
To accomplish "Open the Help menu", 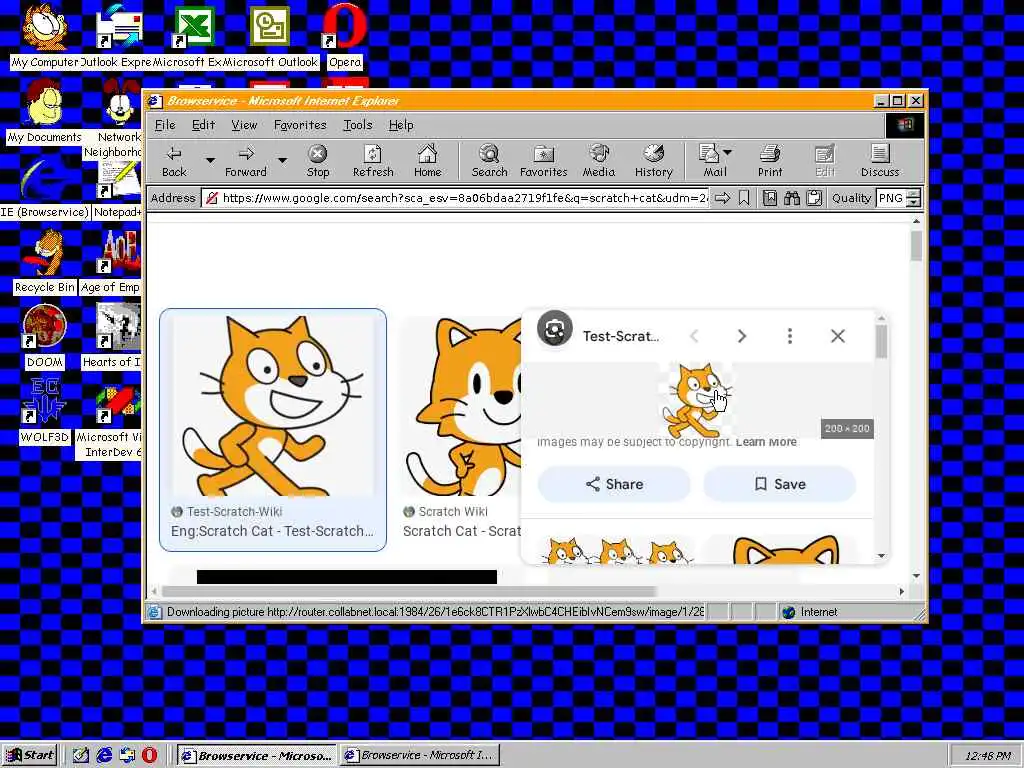I will (401, 125).
